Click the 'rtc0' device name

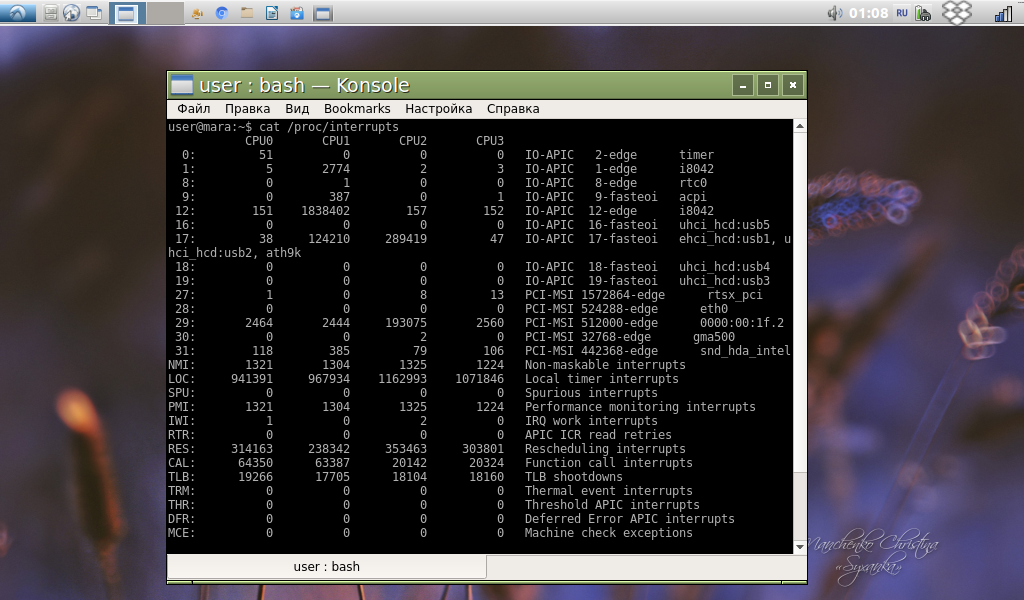pyautogui.click(x=693, y=183)
